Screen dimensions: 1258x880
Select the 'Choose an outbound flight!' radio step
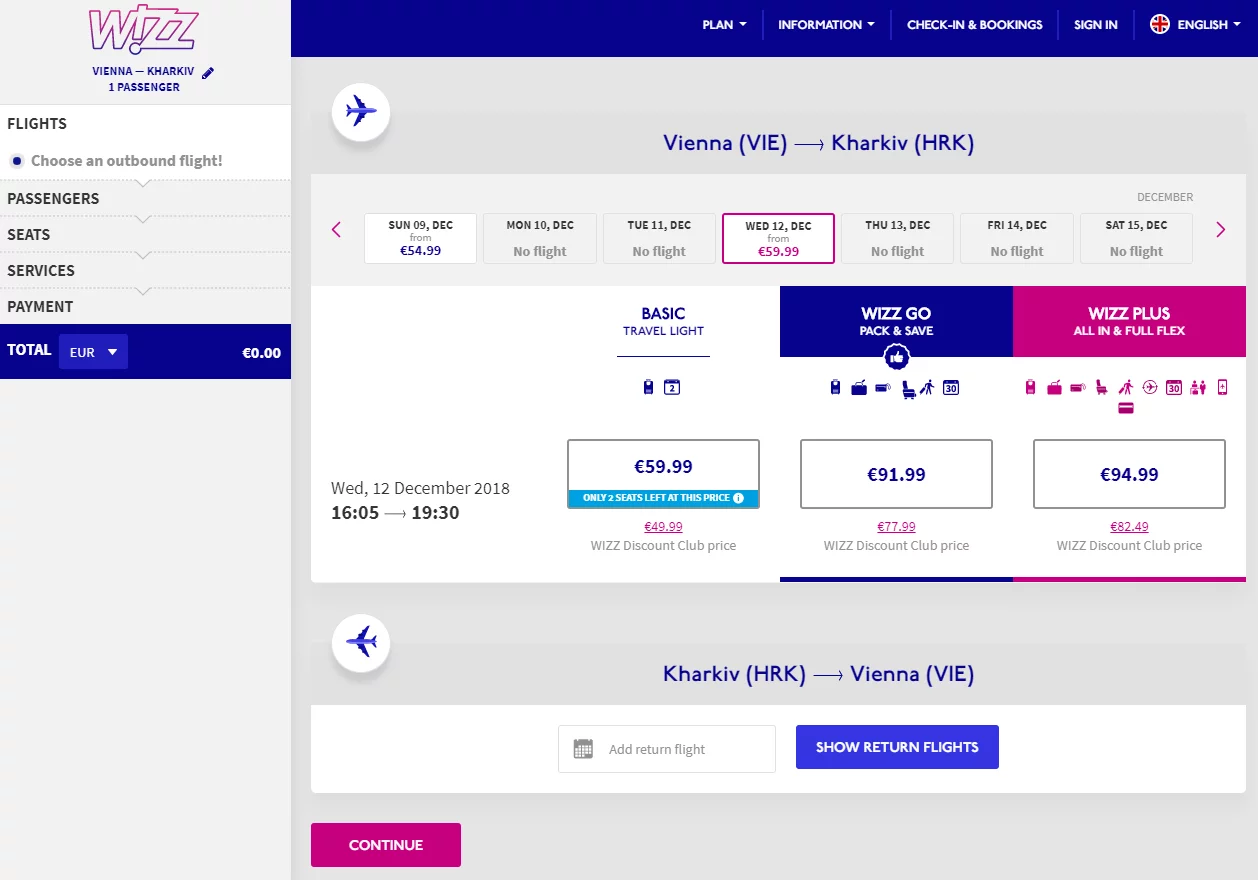point(17,161)
